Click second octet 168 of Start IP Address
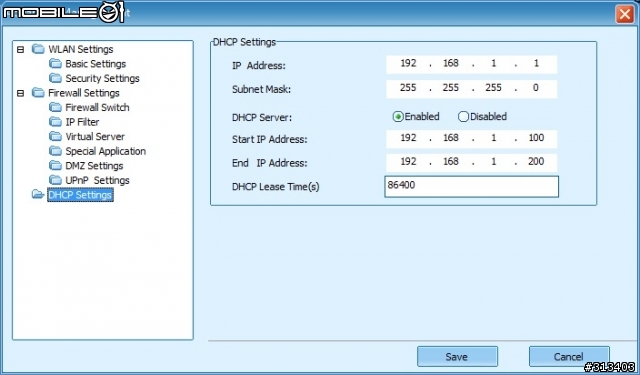640x375 pixels. tap(451, 138)
